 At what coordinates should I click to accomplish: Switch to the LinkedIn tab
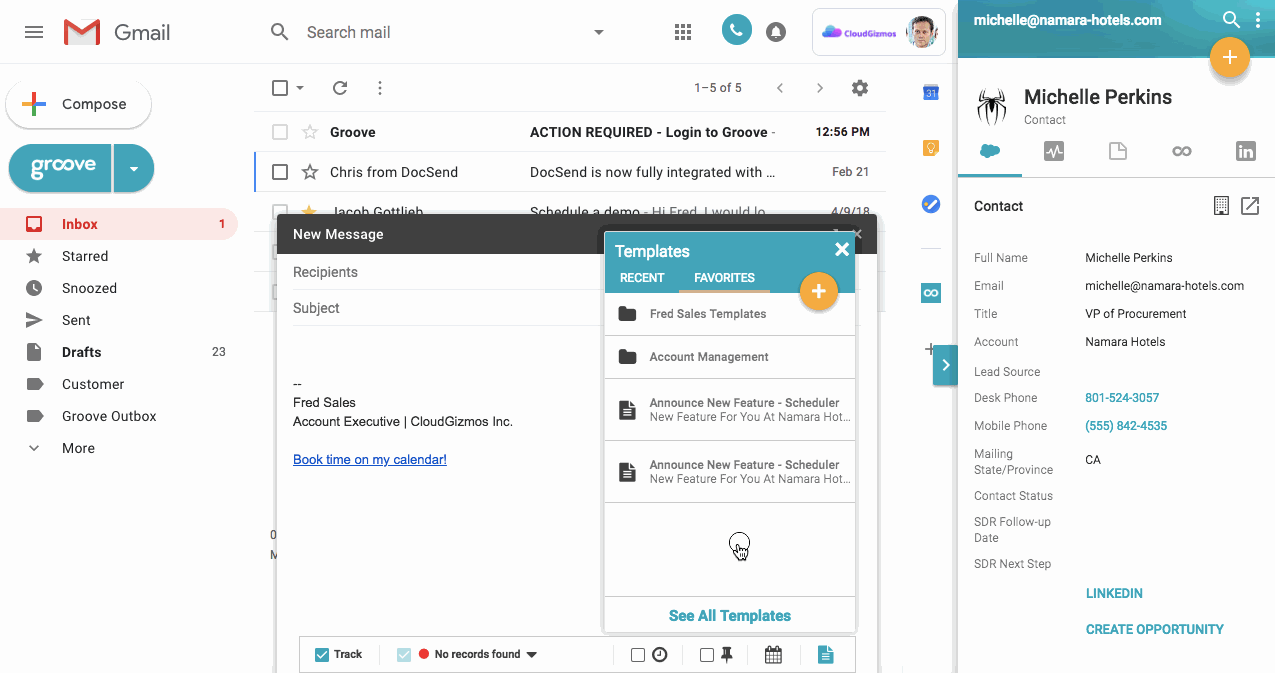[x=1246, y=151]
